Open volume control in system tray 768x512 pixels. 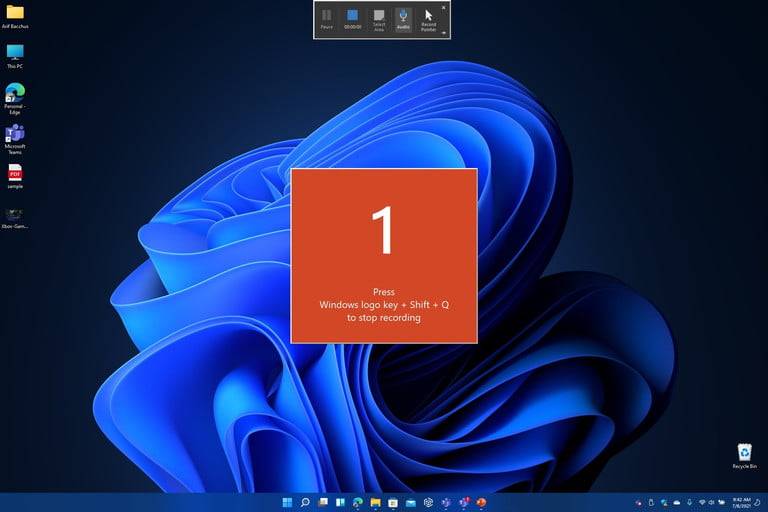[x=711, y=503]
